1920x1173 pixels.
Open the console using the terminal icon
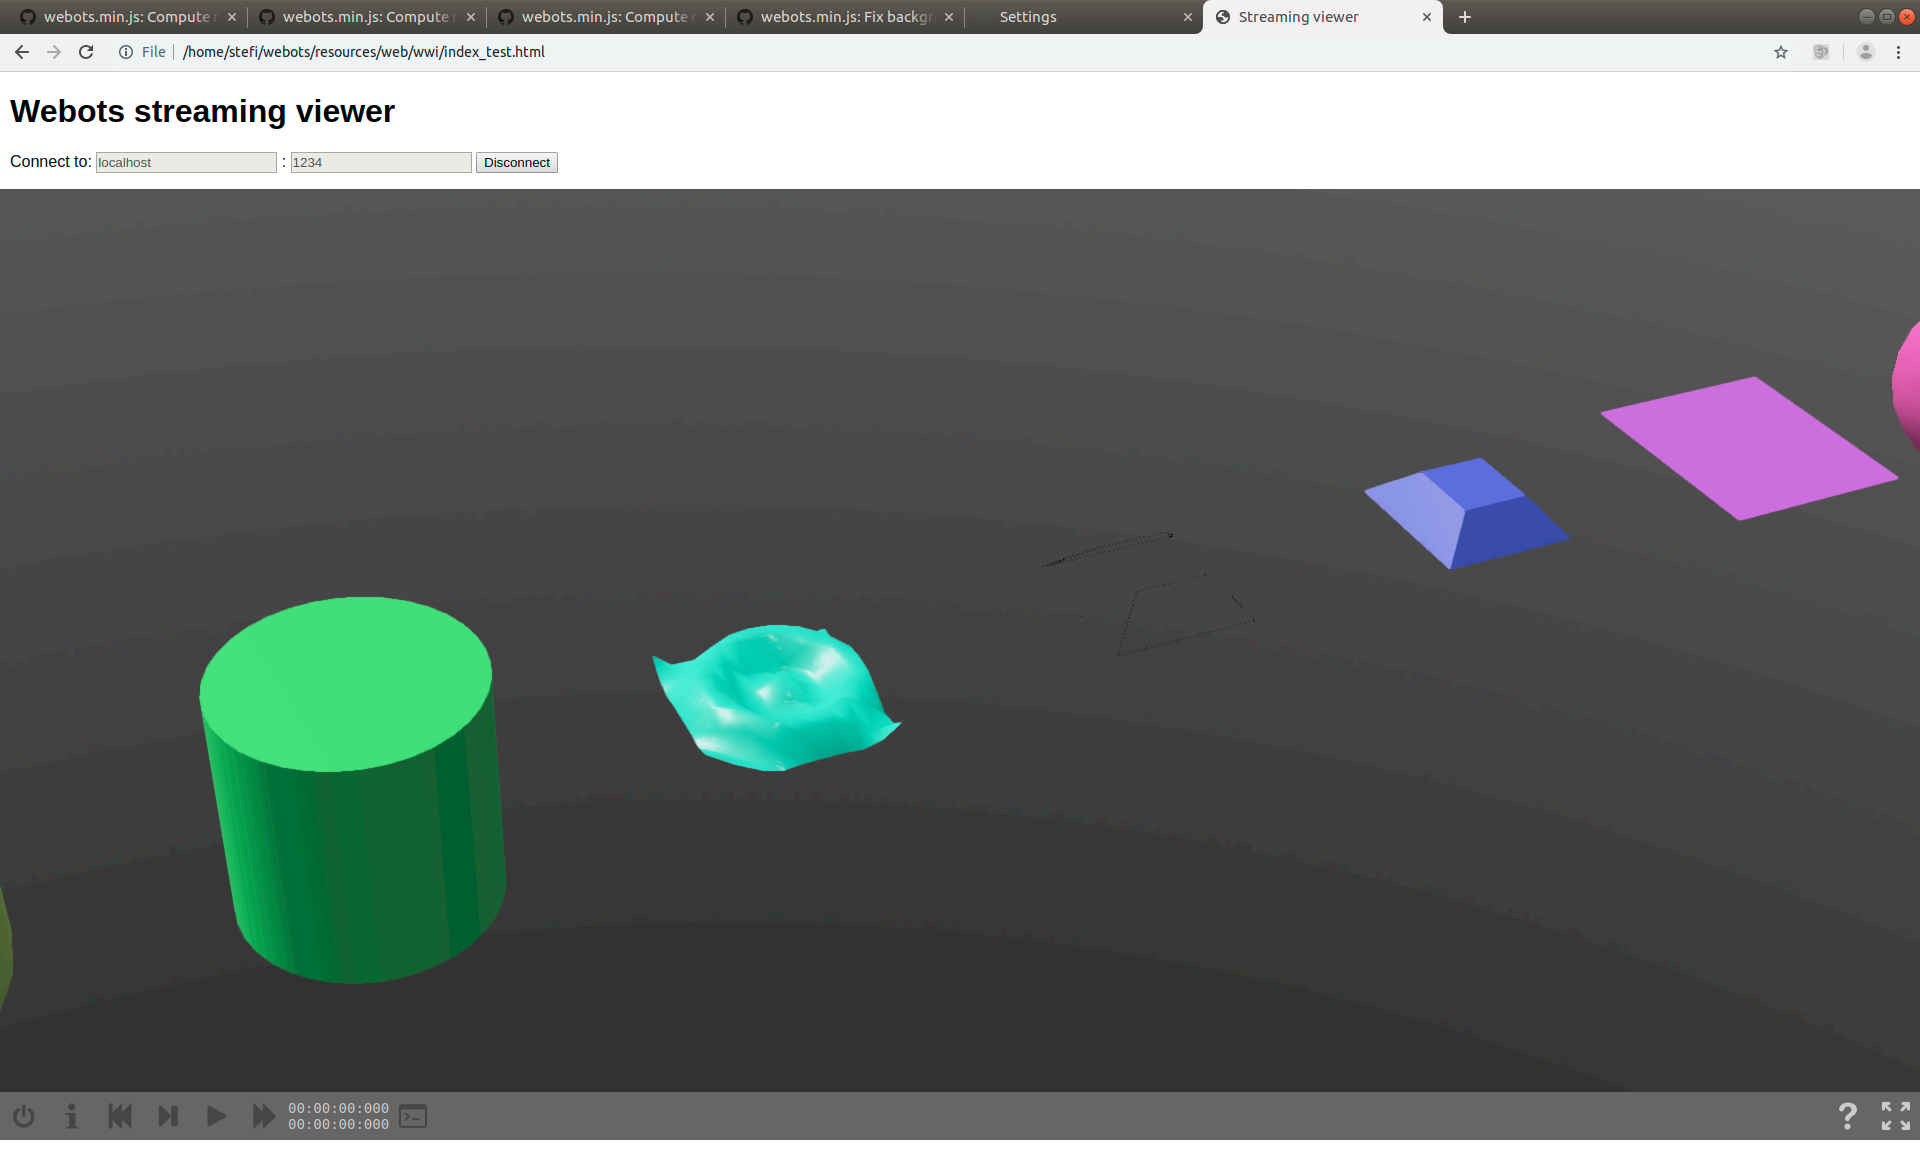tap(412, 1116)
